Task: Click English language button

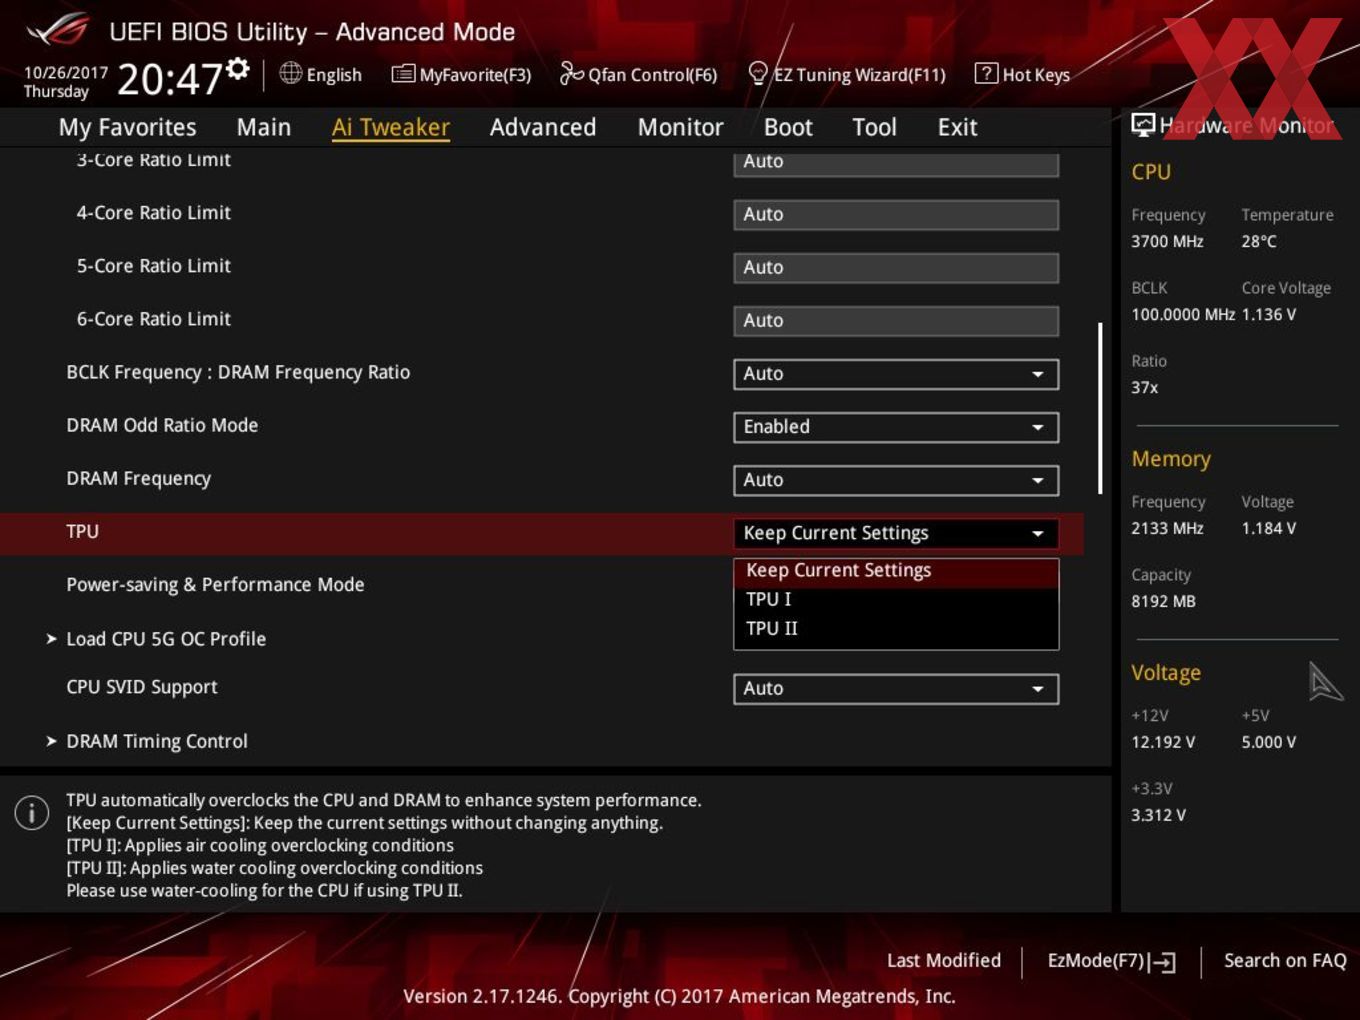Action: tap(321, 74)
